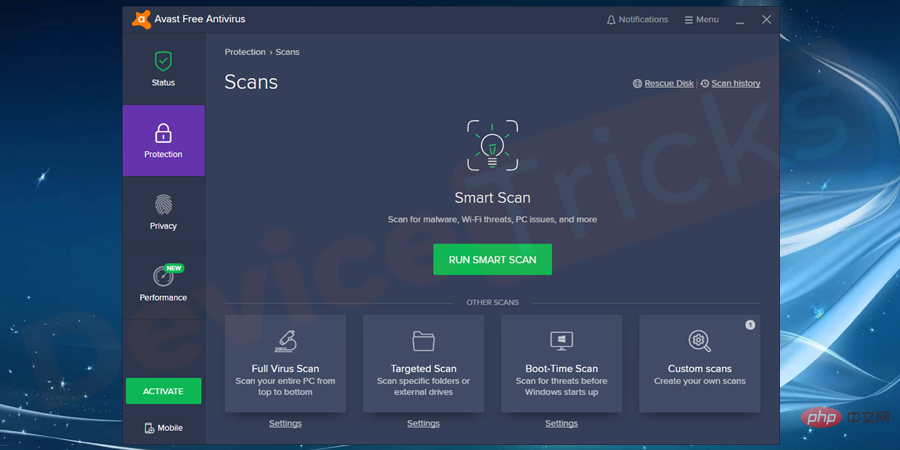Open the Mobile option in sidebar
This screenshot has height=450, width=900.
[164, 428]
